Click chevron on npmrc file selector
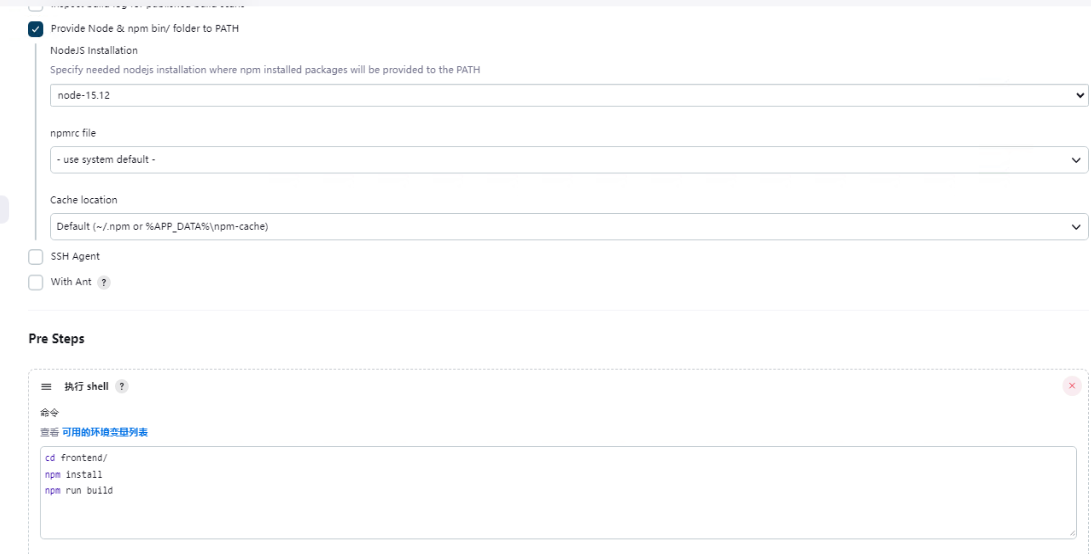1091x554 pixels. pyautogui.click(x=1077, y=160)
